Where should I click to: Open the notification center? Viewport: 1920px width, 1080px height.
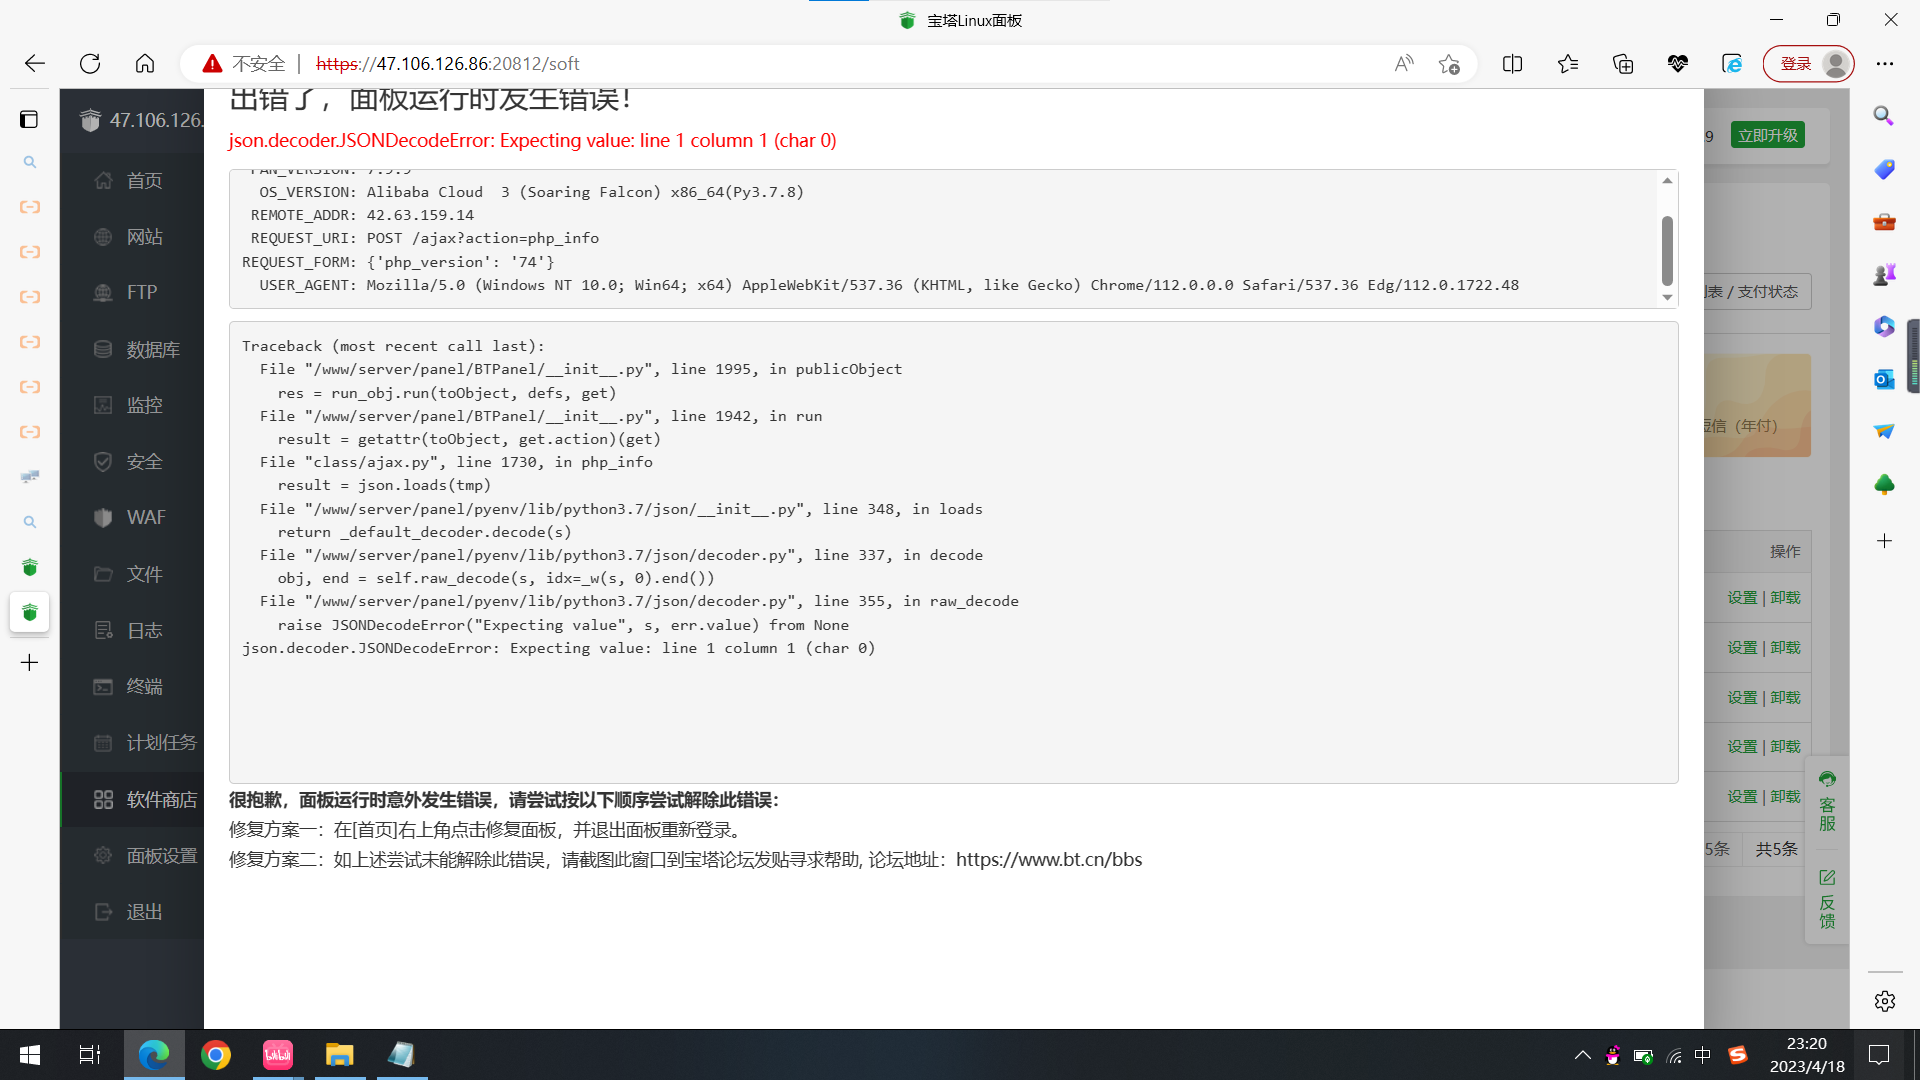tap(1879, 1055)
